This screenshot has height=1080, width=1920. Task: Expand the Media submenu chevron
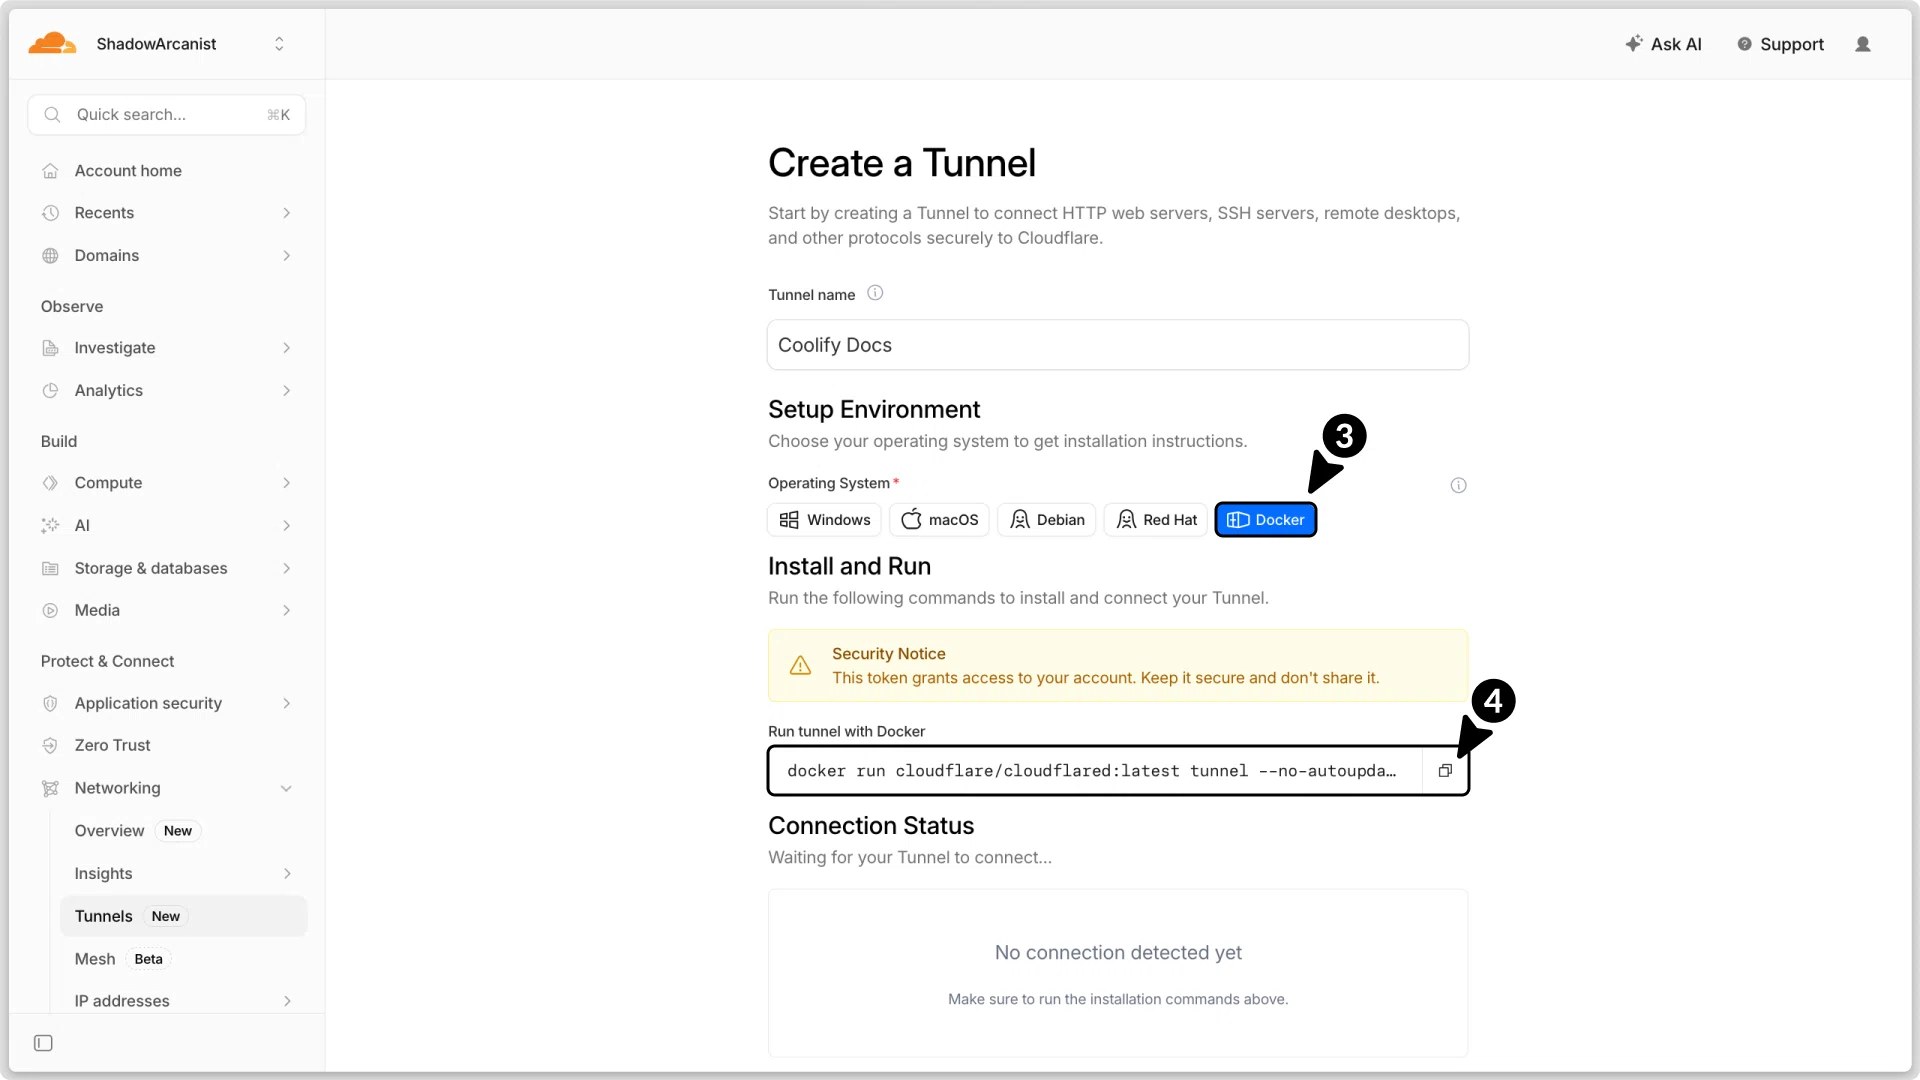coord(287,611)
